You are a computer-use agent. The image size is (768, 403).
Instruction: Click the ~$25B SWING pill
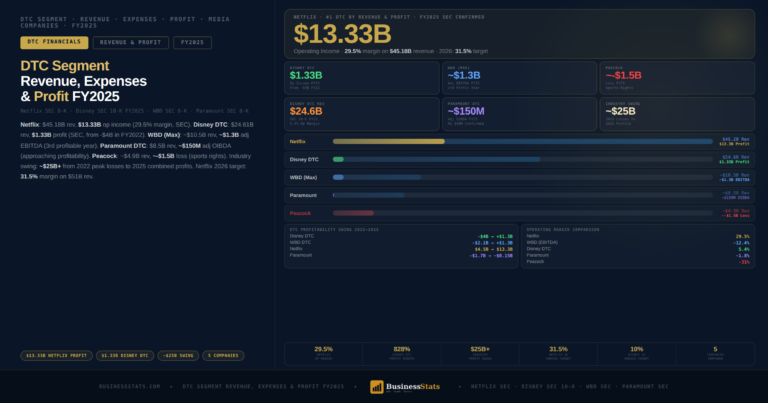(x=178, y=356)
